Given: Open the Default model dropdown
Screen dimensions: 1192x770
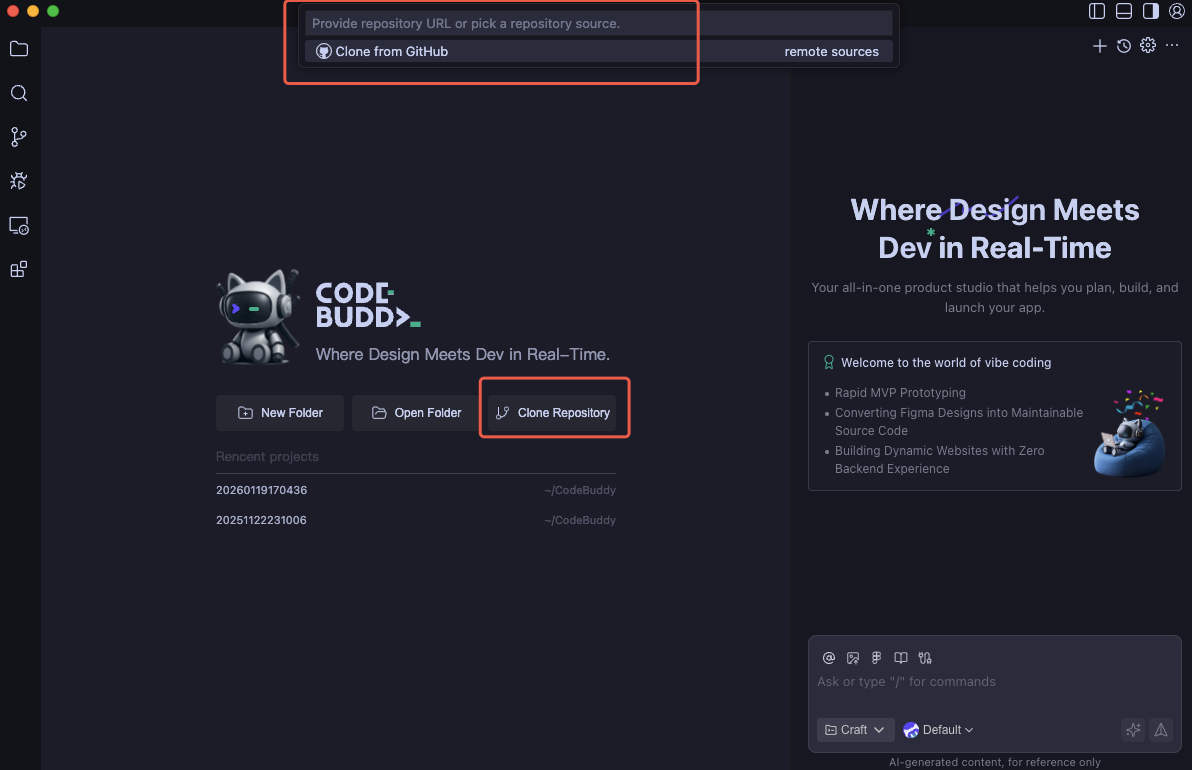Looking at the screenshot, I should 938,730.
